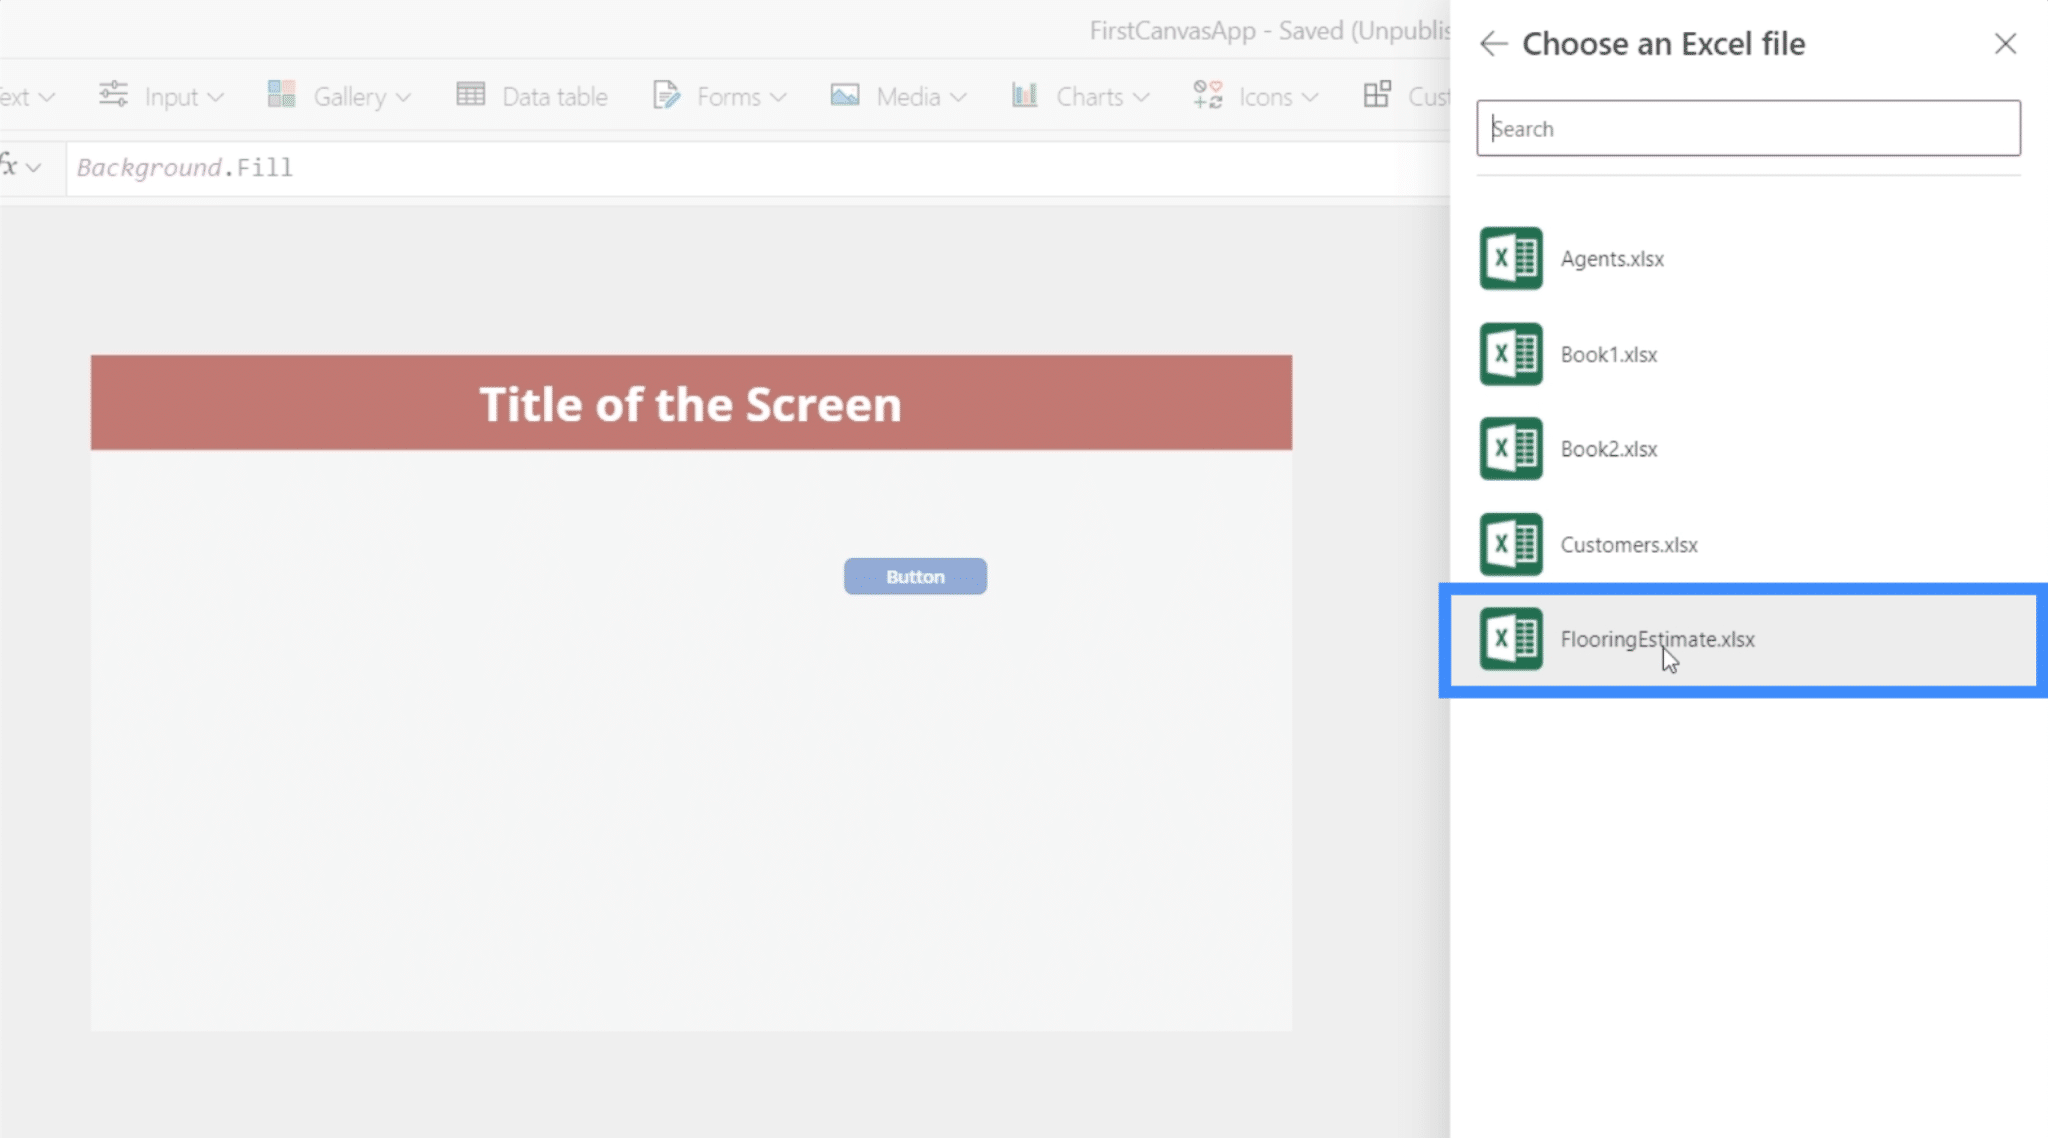Open the property selector fx chevron
Image resolution: width=2048 pixels, height=1138 pixels.
pos(34,167)
